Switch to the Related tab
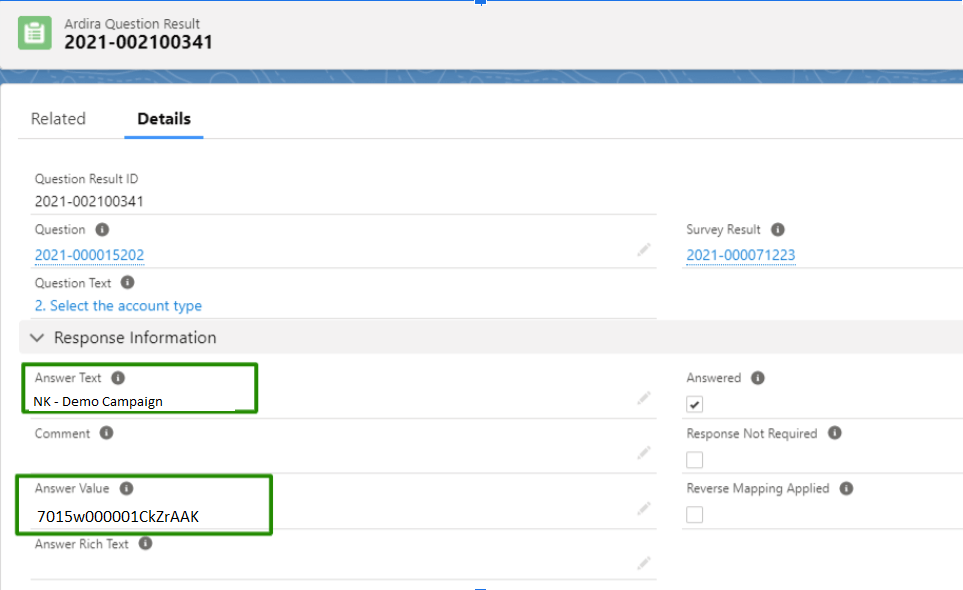963x590 pixels. pyautogui.click(x=58, y=118)
